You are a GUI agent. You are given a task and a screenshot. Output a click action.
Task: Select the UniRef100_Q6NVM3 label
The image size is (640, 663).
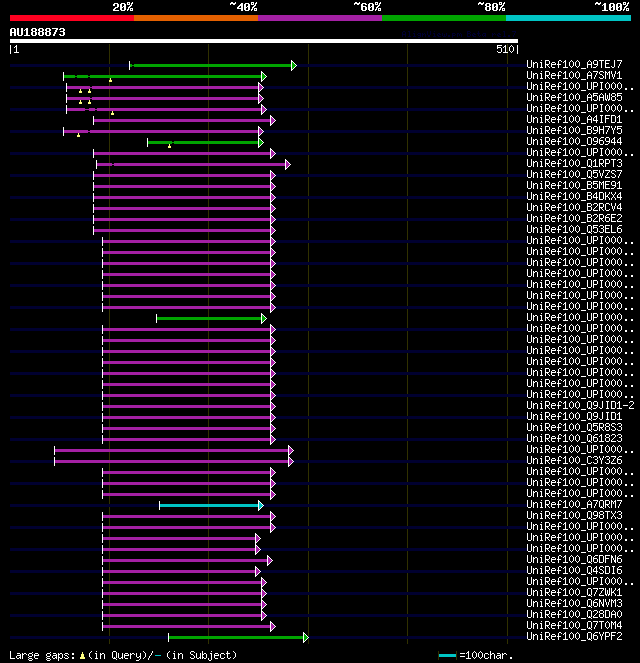(574, 603)
